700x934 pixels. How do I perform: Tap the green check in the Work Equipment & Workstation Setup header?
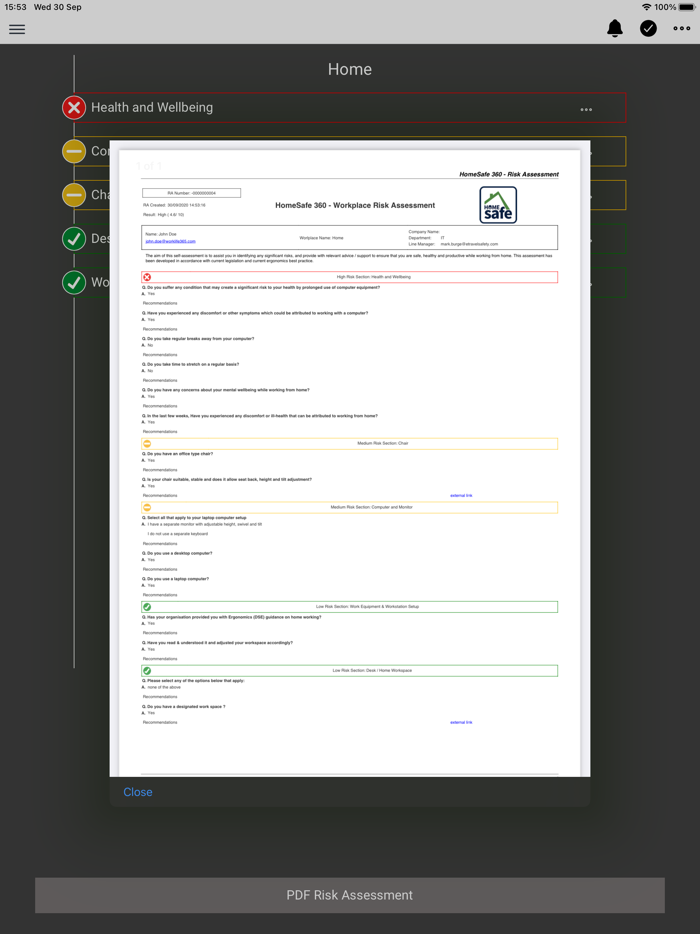(x=147, y=607)
